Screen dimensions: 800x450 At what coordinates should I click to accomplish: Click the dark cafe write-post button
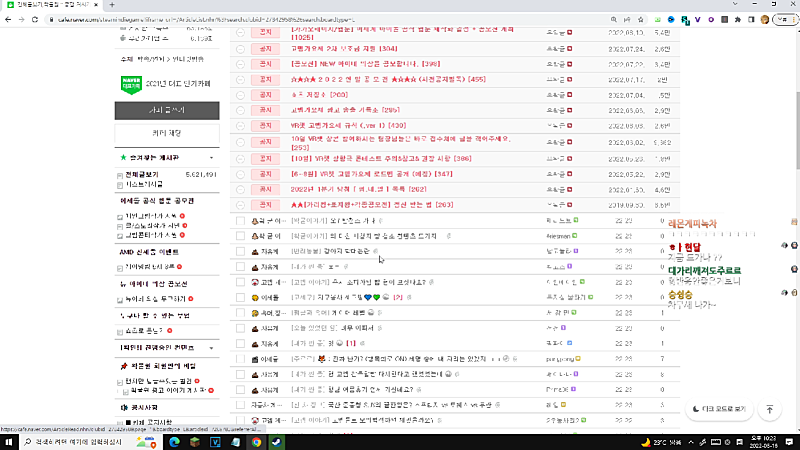[x=167, y=110]
